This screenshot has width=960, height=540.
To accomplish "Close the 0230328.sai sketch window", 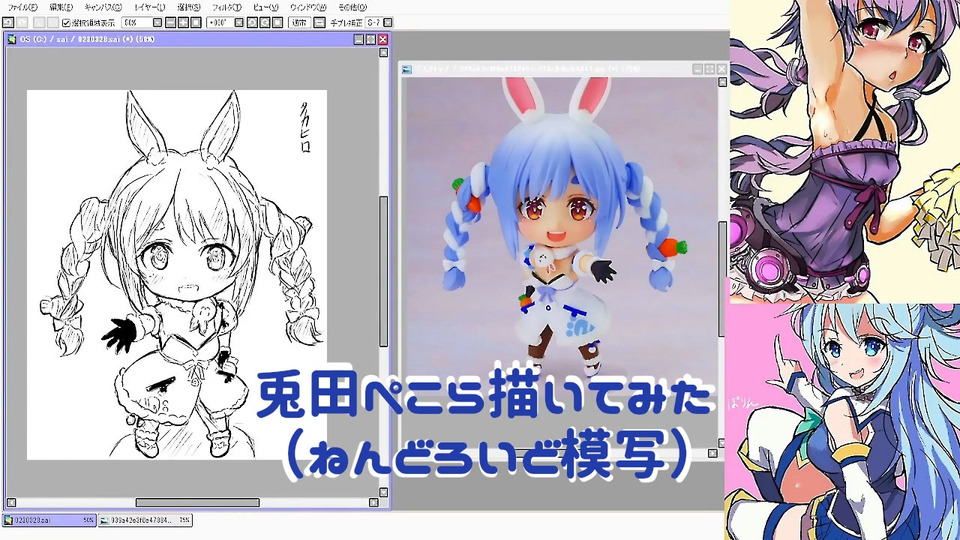I will (383, 39).
